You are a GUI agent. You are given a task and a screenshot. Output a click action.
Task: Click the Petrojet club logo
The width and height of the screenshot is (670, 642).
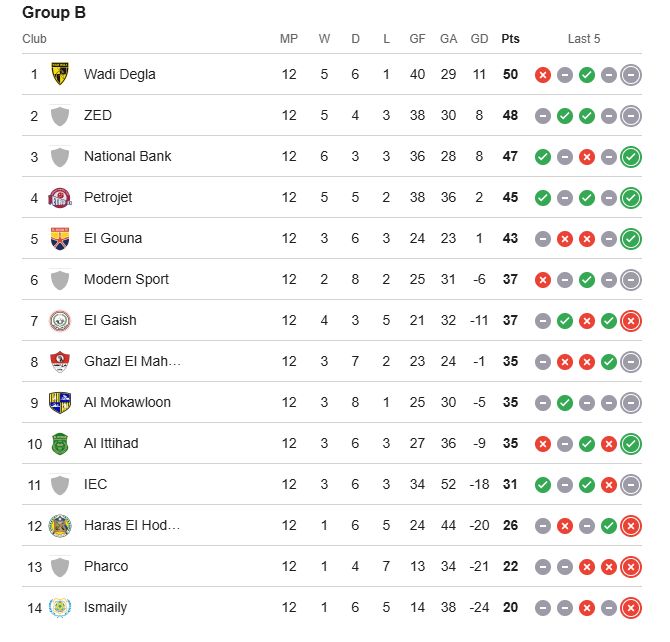point(60,197)
